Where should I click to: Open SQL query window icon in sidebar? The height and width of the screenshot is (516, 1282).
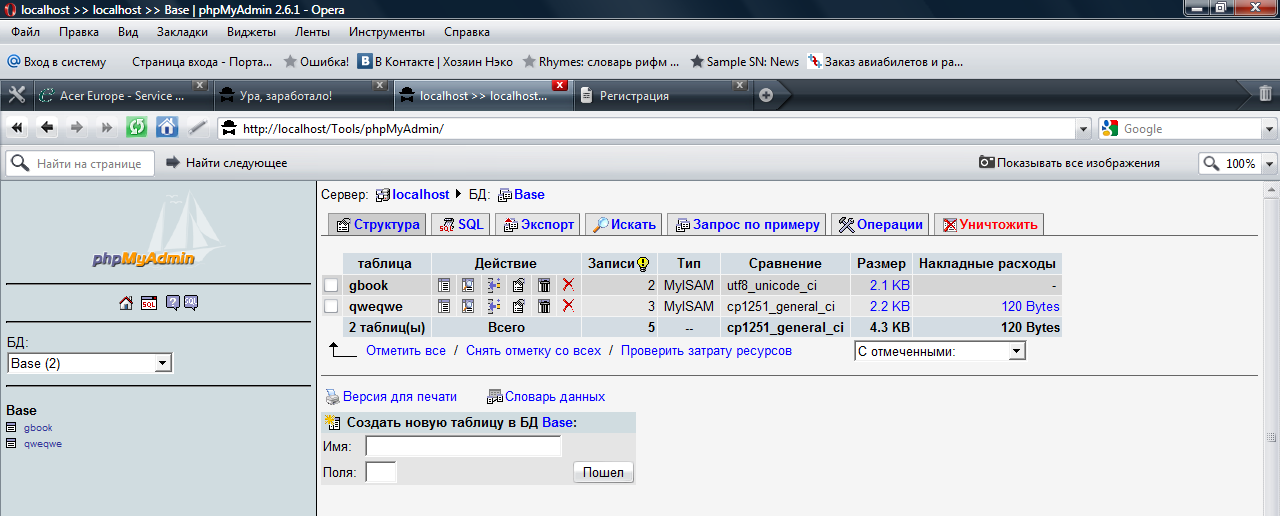point(148,302)
